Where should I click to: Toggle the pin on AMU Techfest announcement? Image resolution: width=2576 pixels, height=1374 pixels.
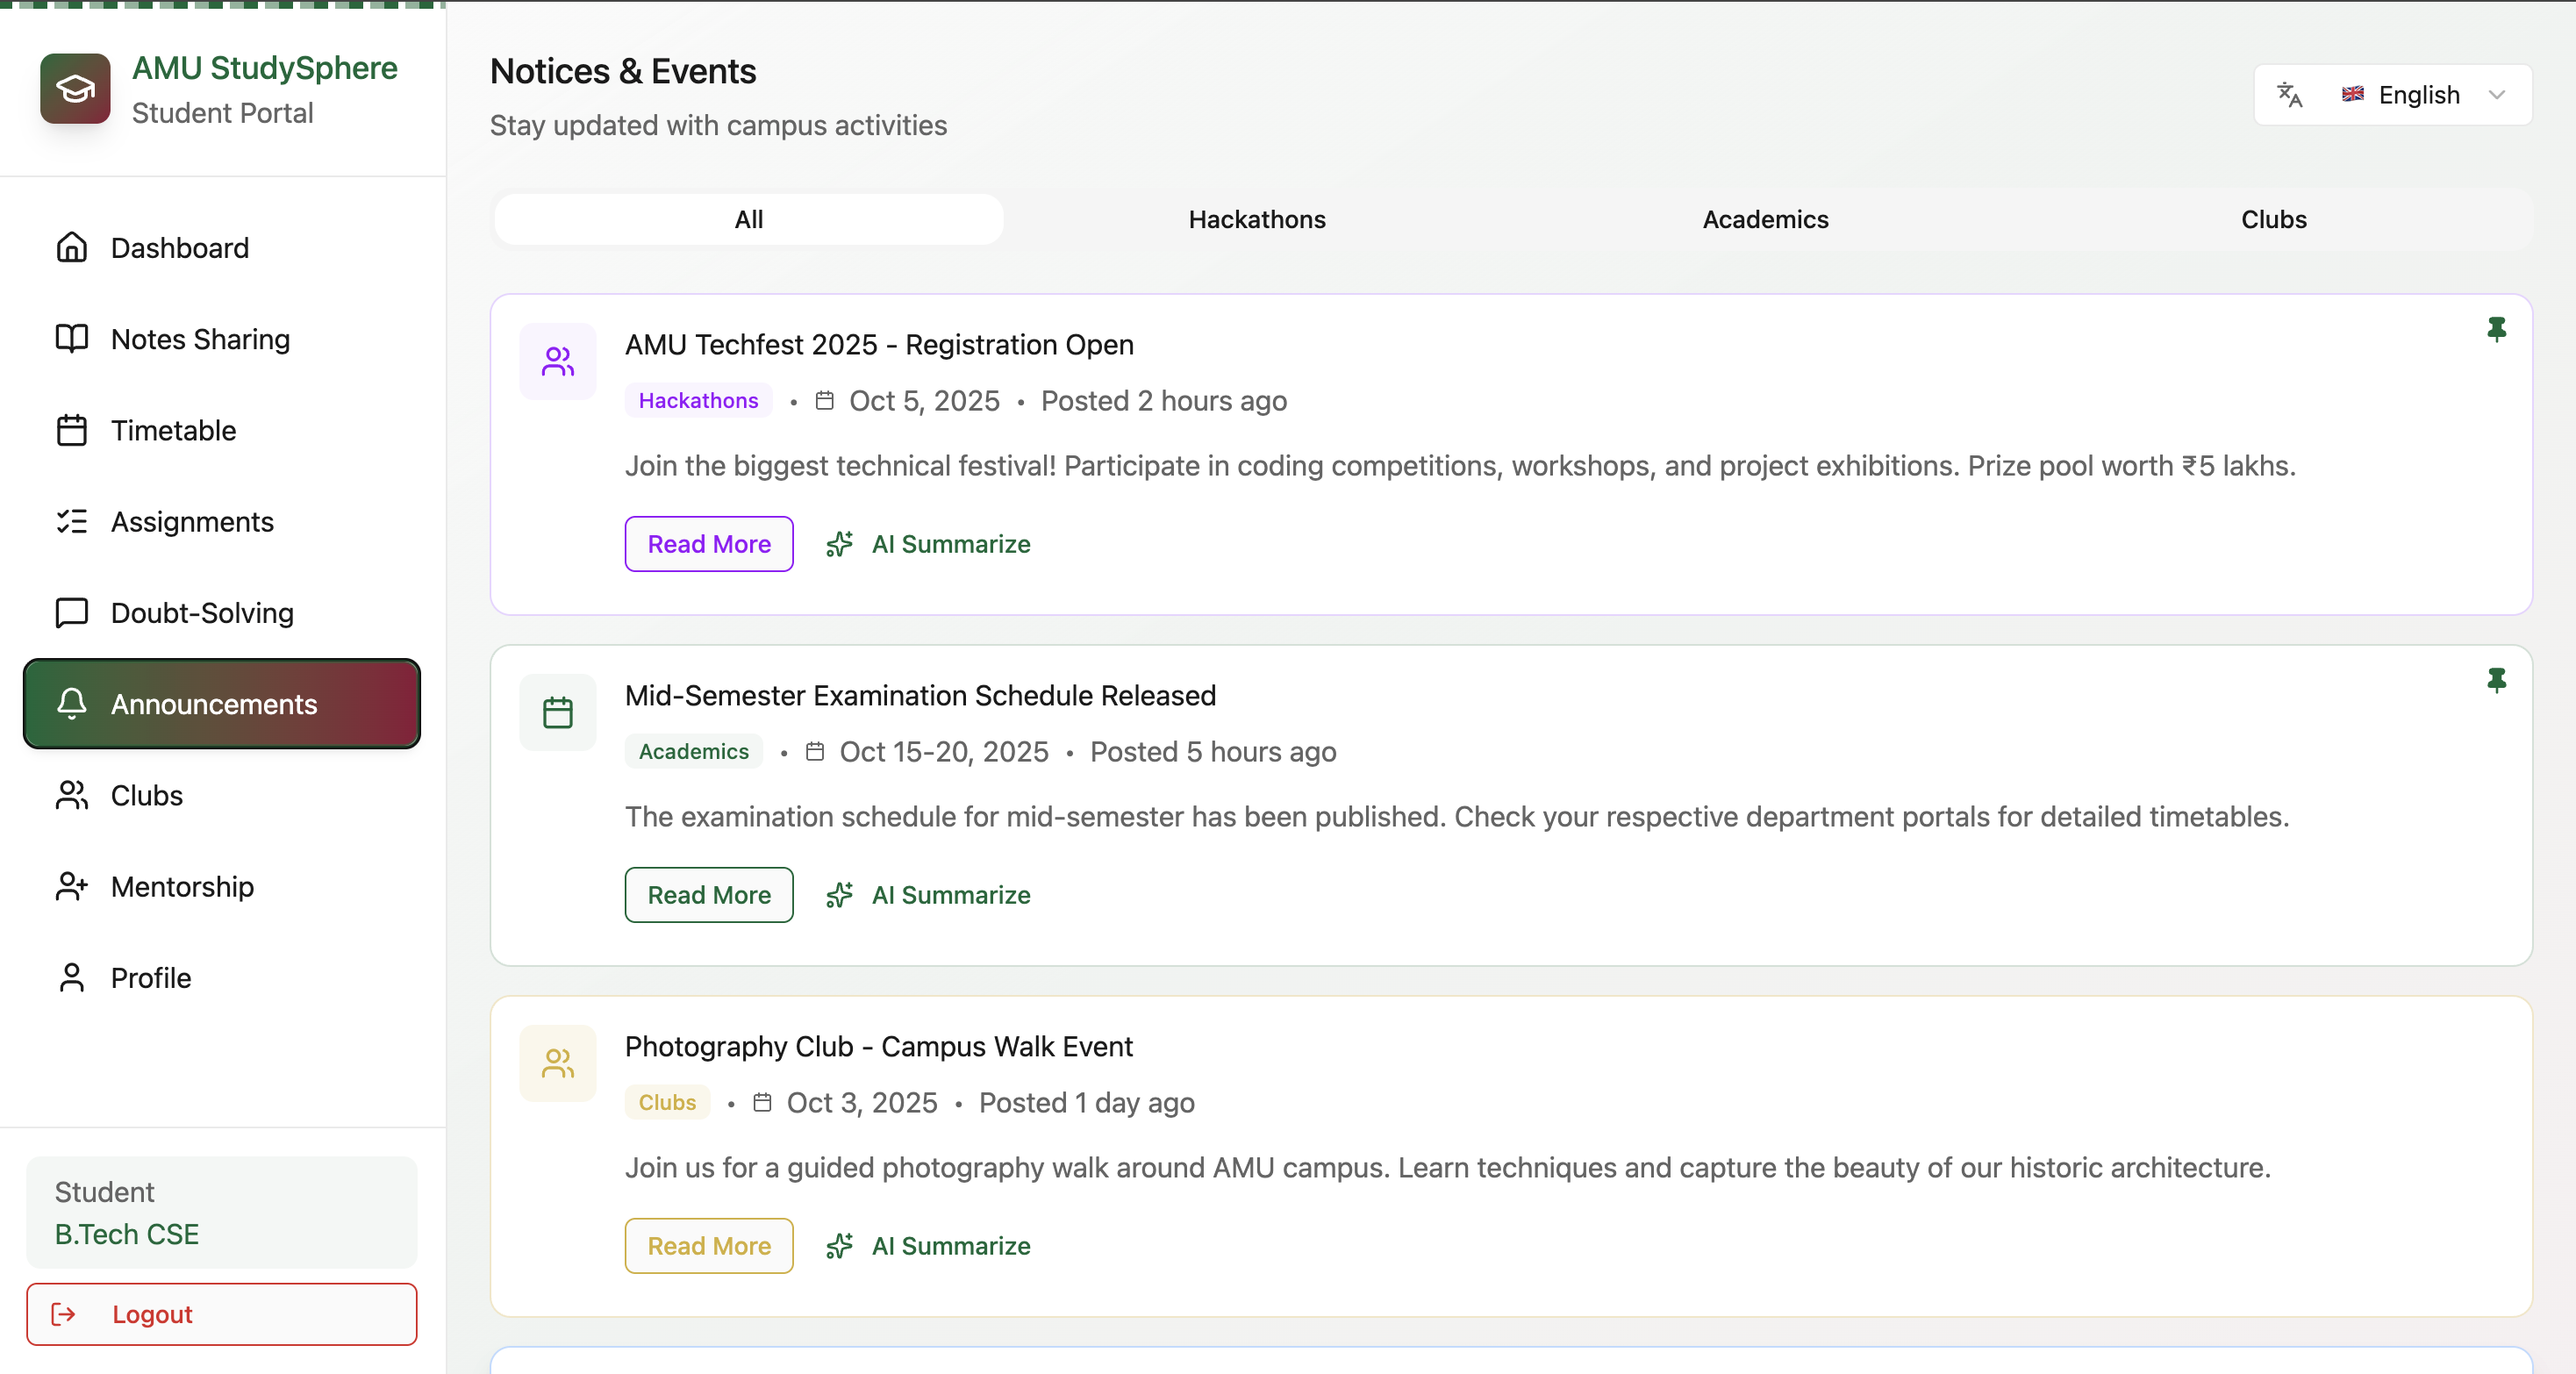(2496, 329)
